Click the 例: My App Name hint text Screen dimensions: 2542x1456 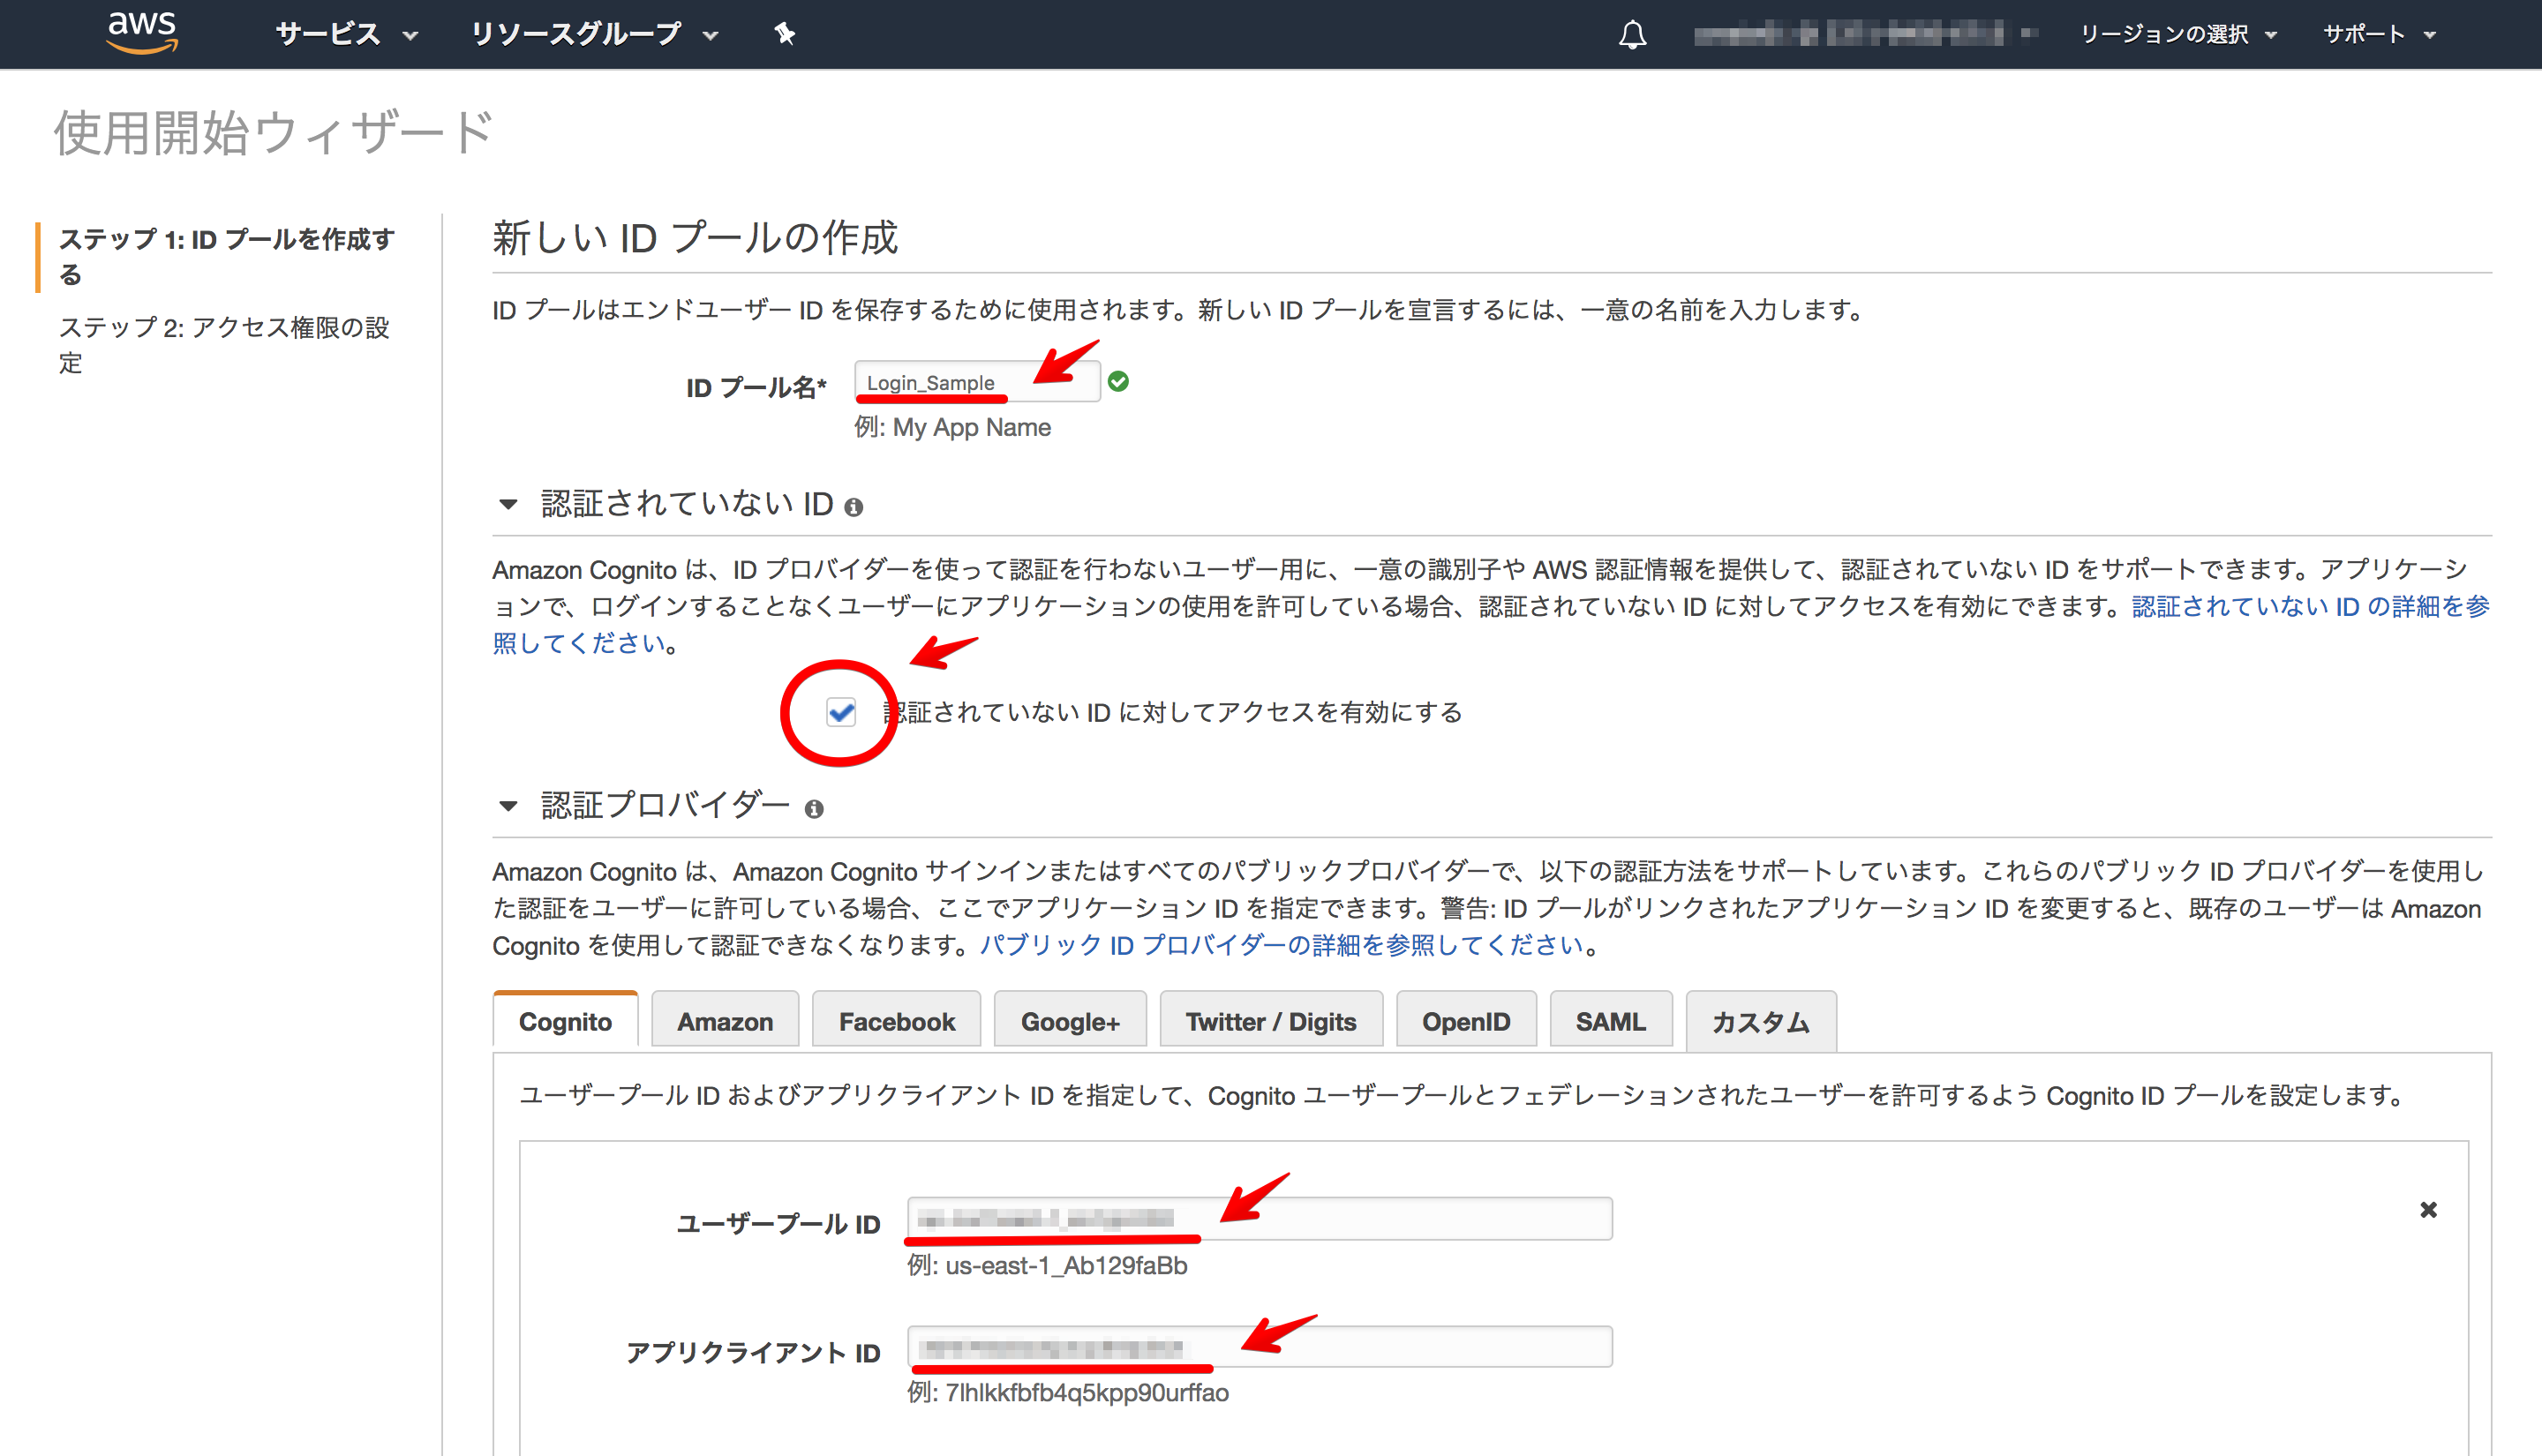point(953,428)
